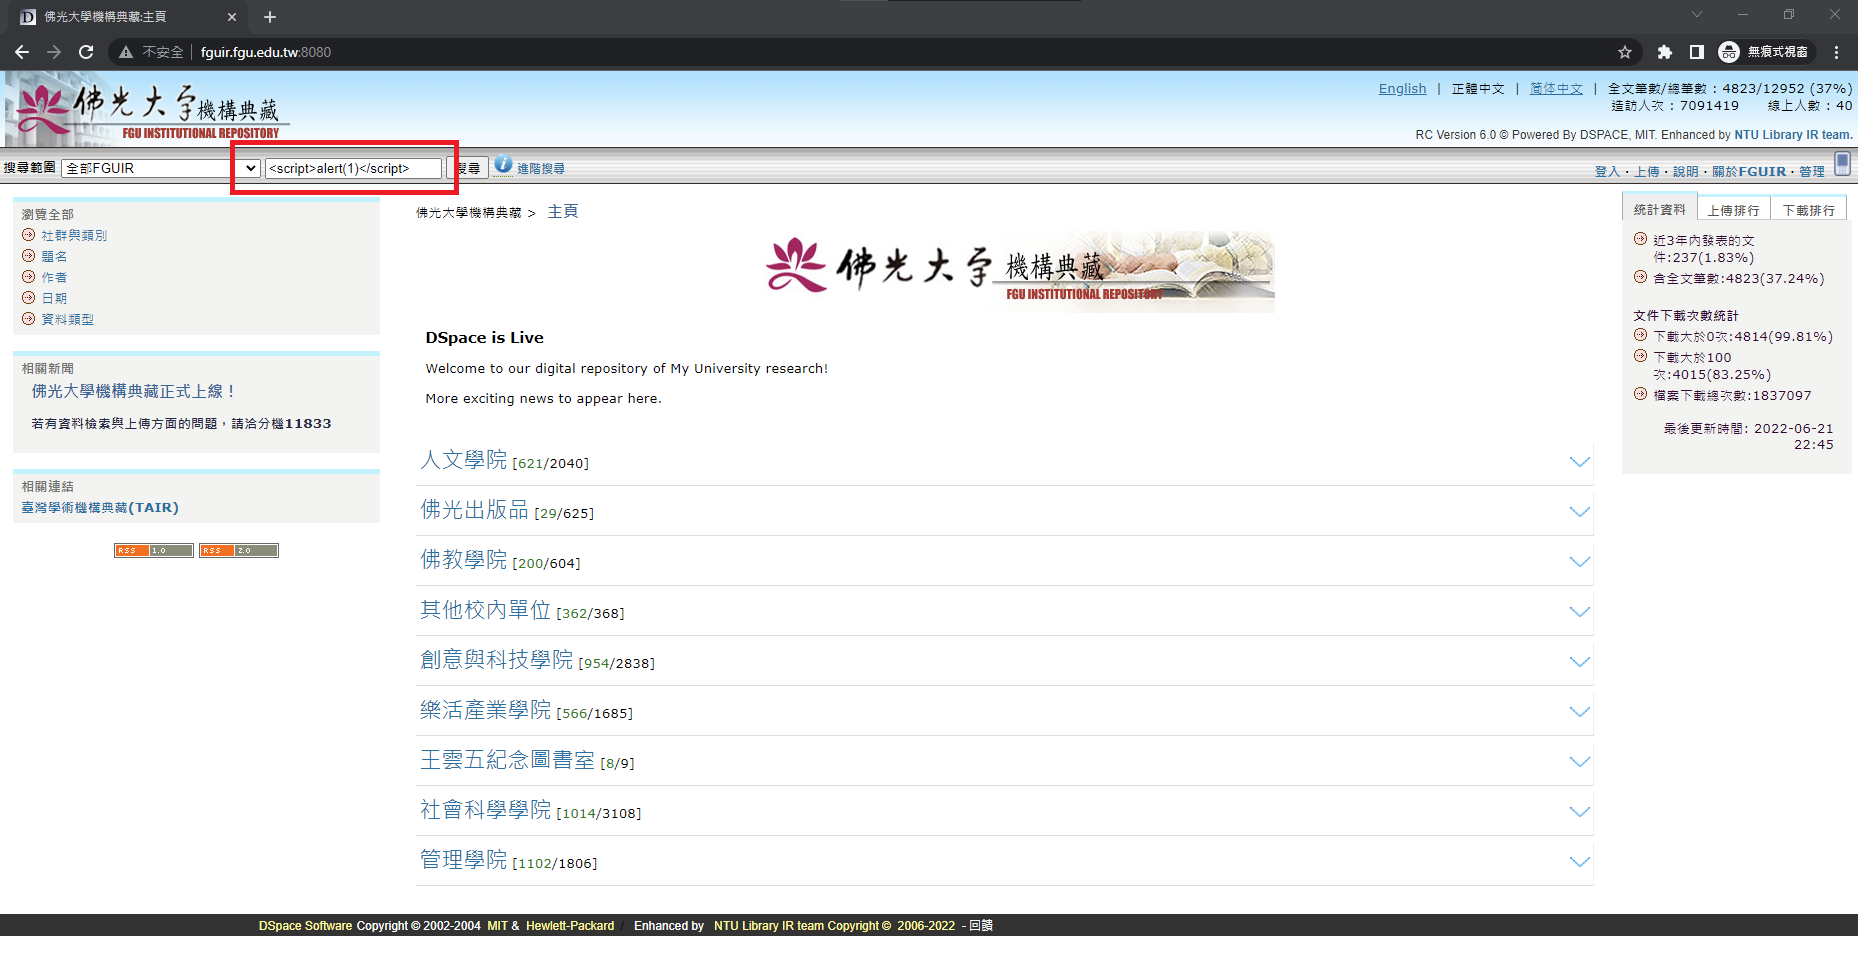Switch language to 简体中文
1858x980 pixels.
[x=1556, y=89]
